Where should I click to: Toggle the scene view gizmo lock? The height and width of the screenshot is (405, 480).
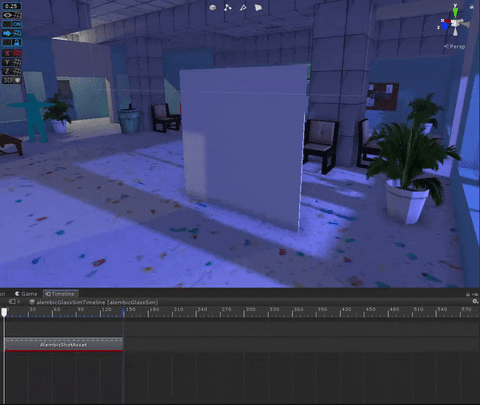coord(471,6)
